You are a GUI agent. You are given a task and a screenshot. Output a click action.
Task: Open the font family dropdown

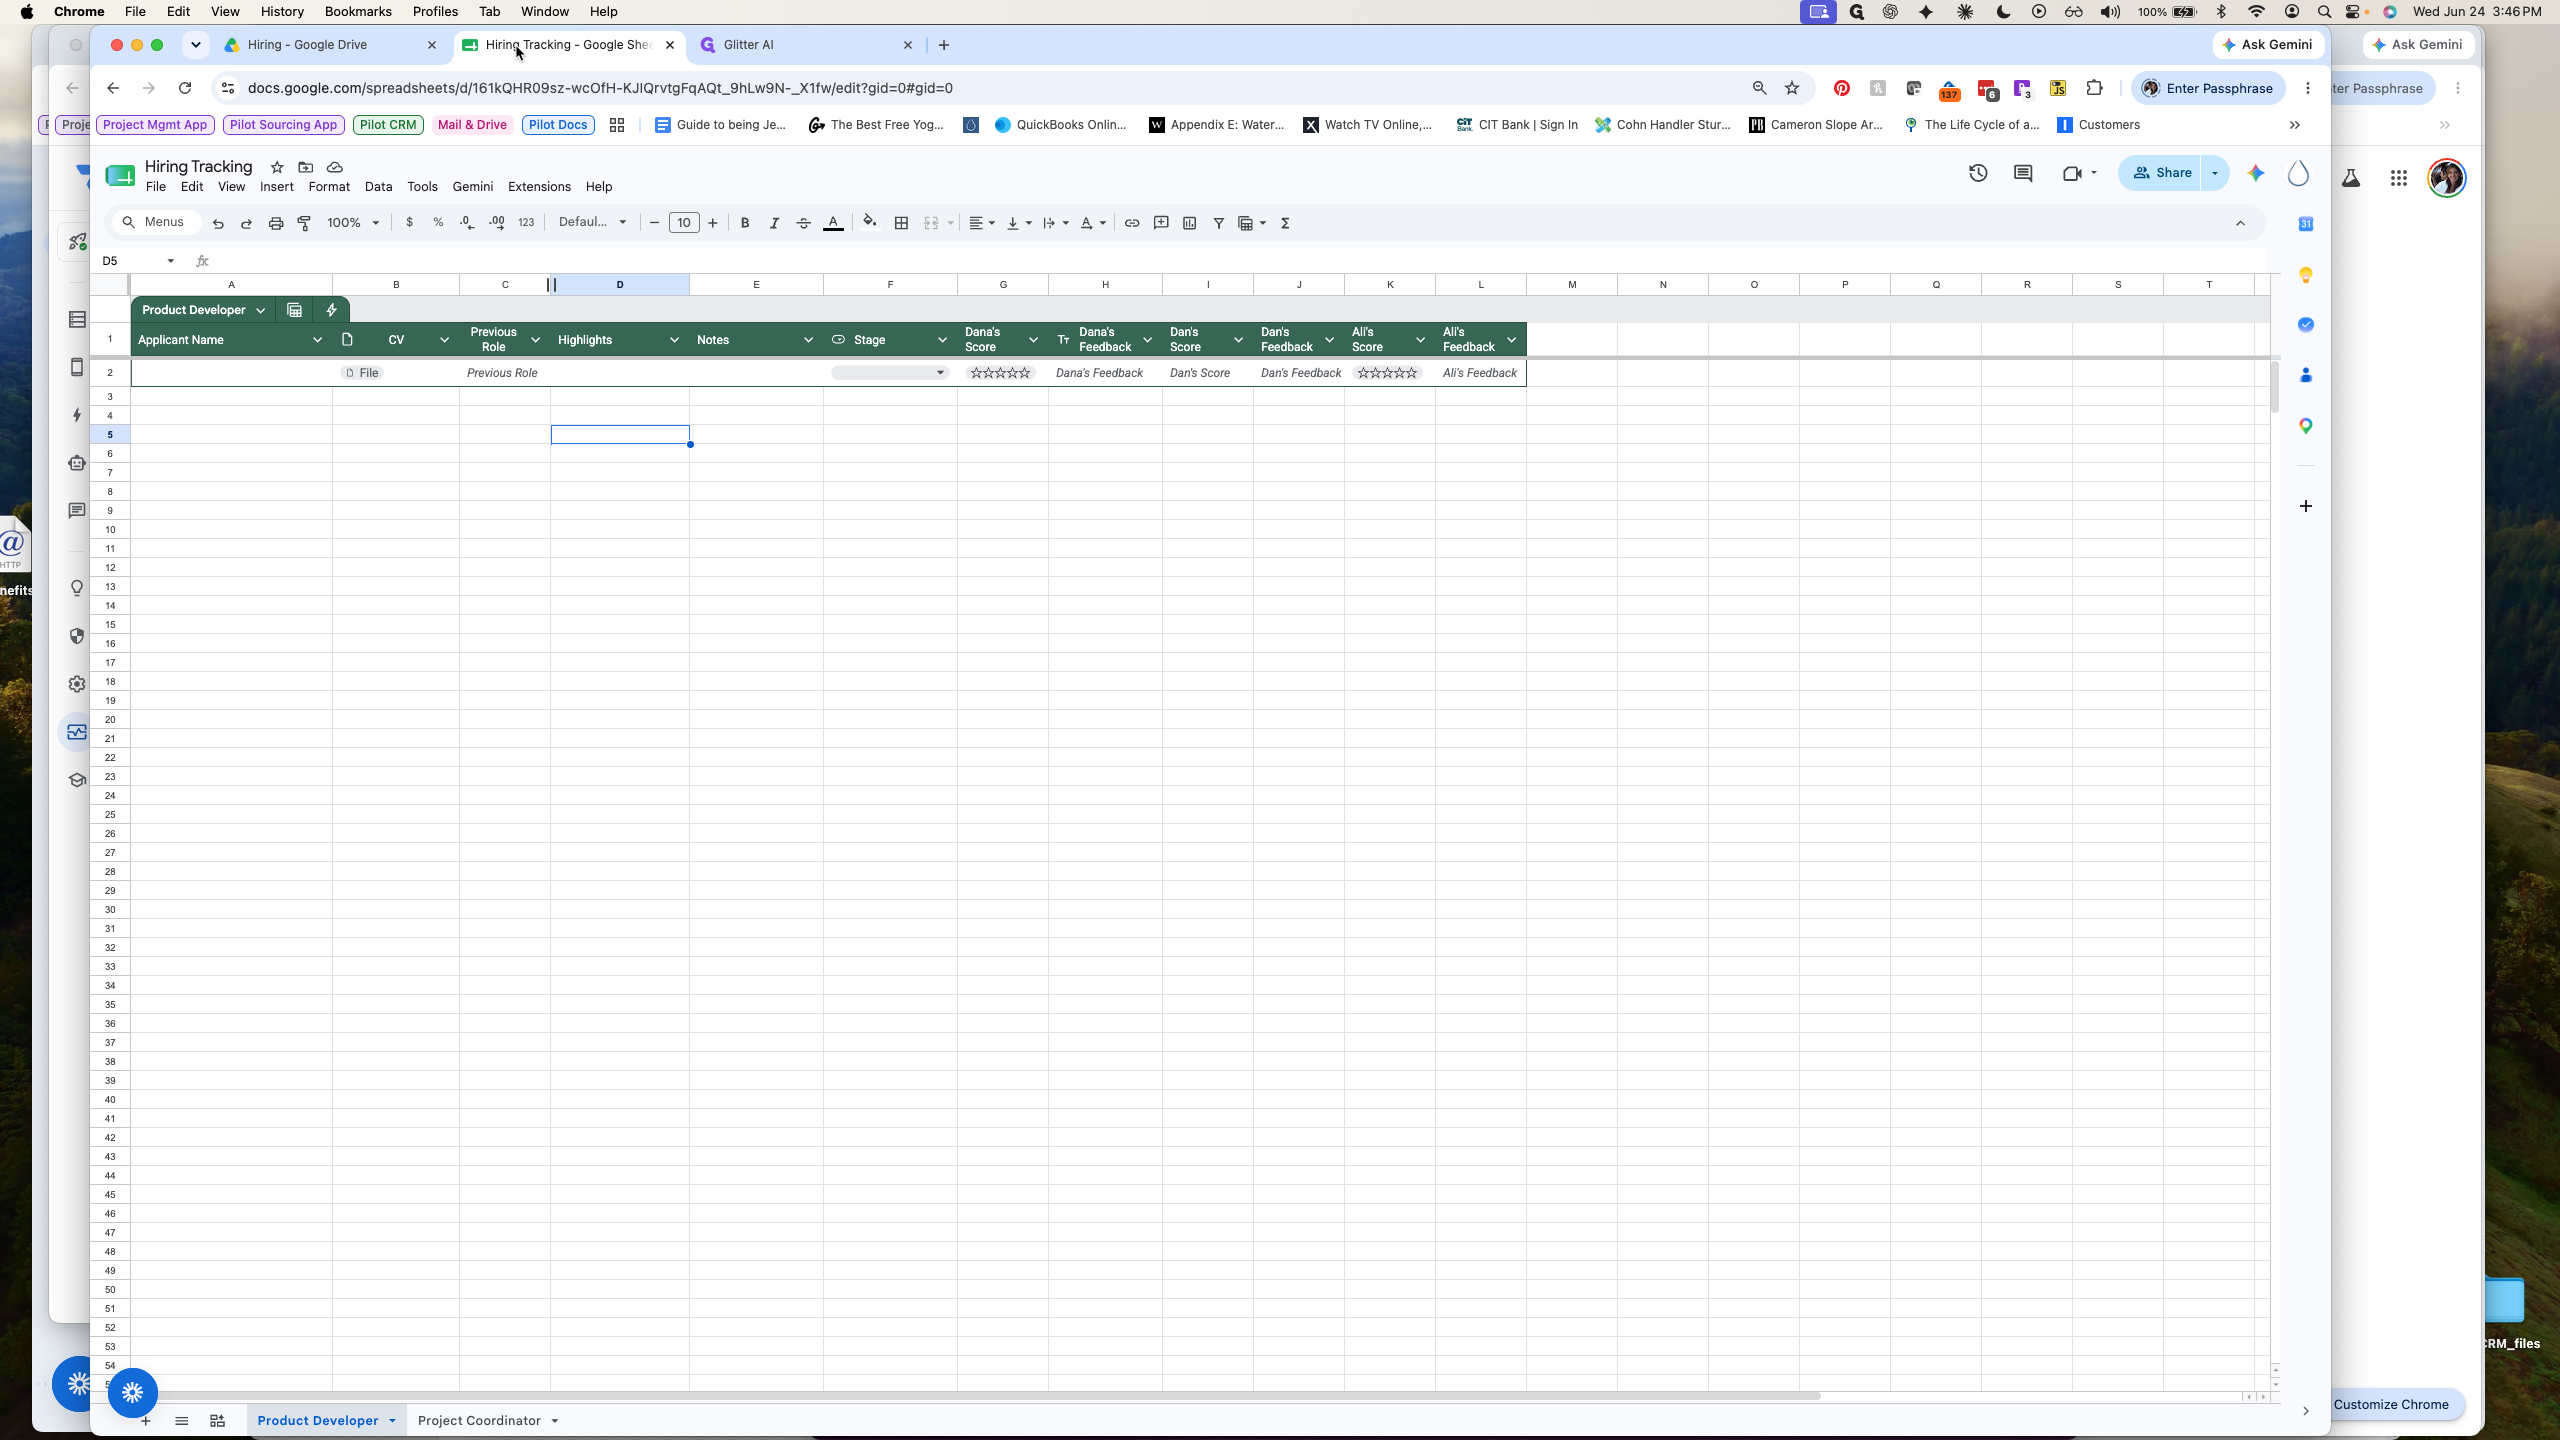592,222
